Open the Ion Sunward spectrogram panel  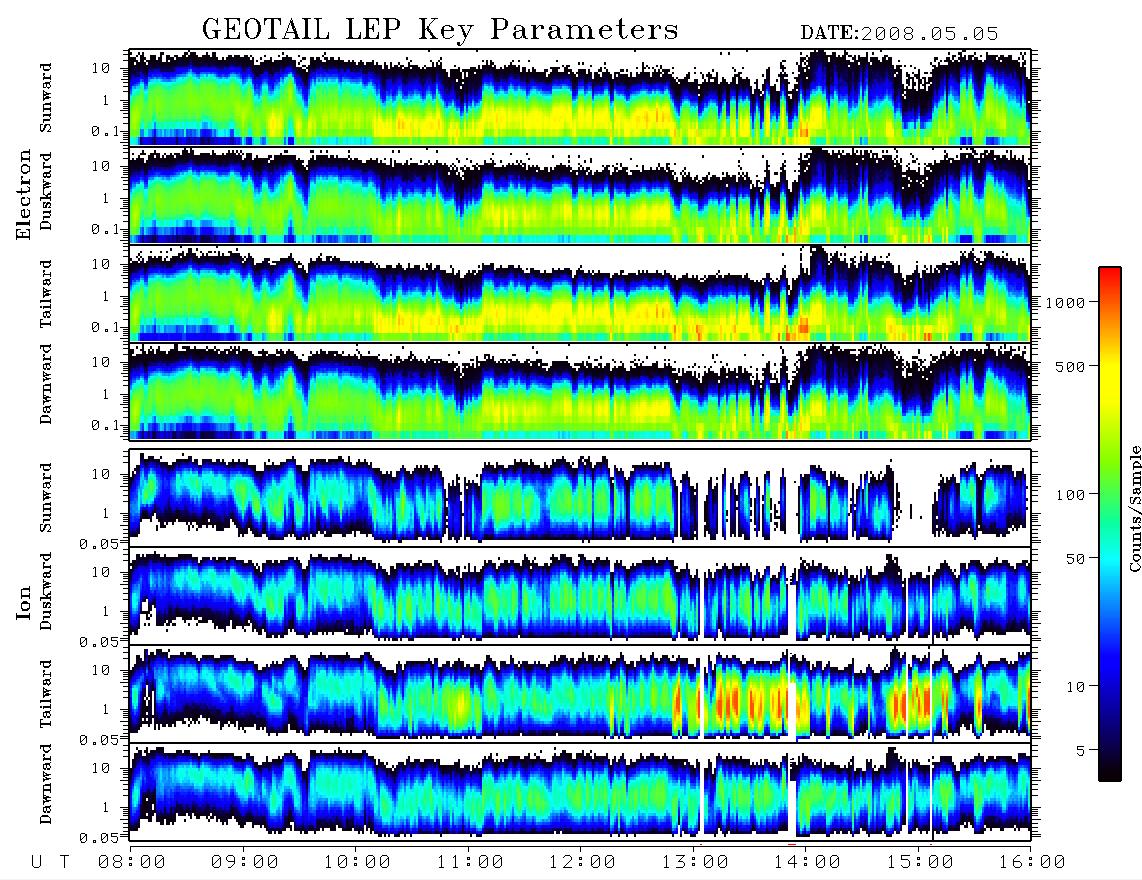click(x=580, y=498)
